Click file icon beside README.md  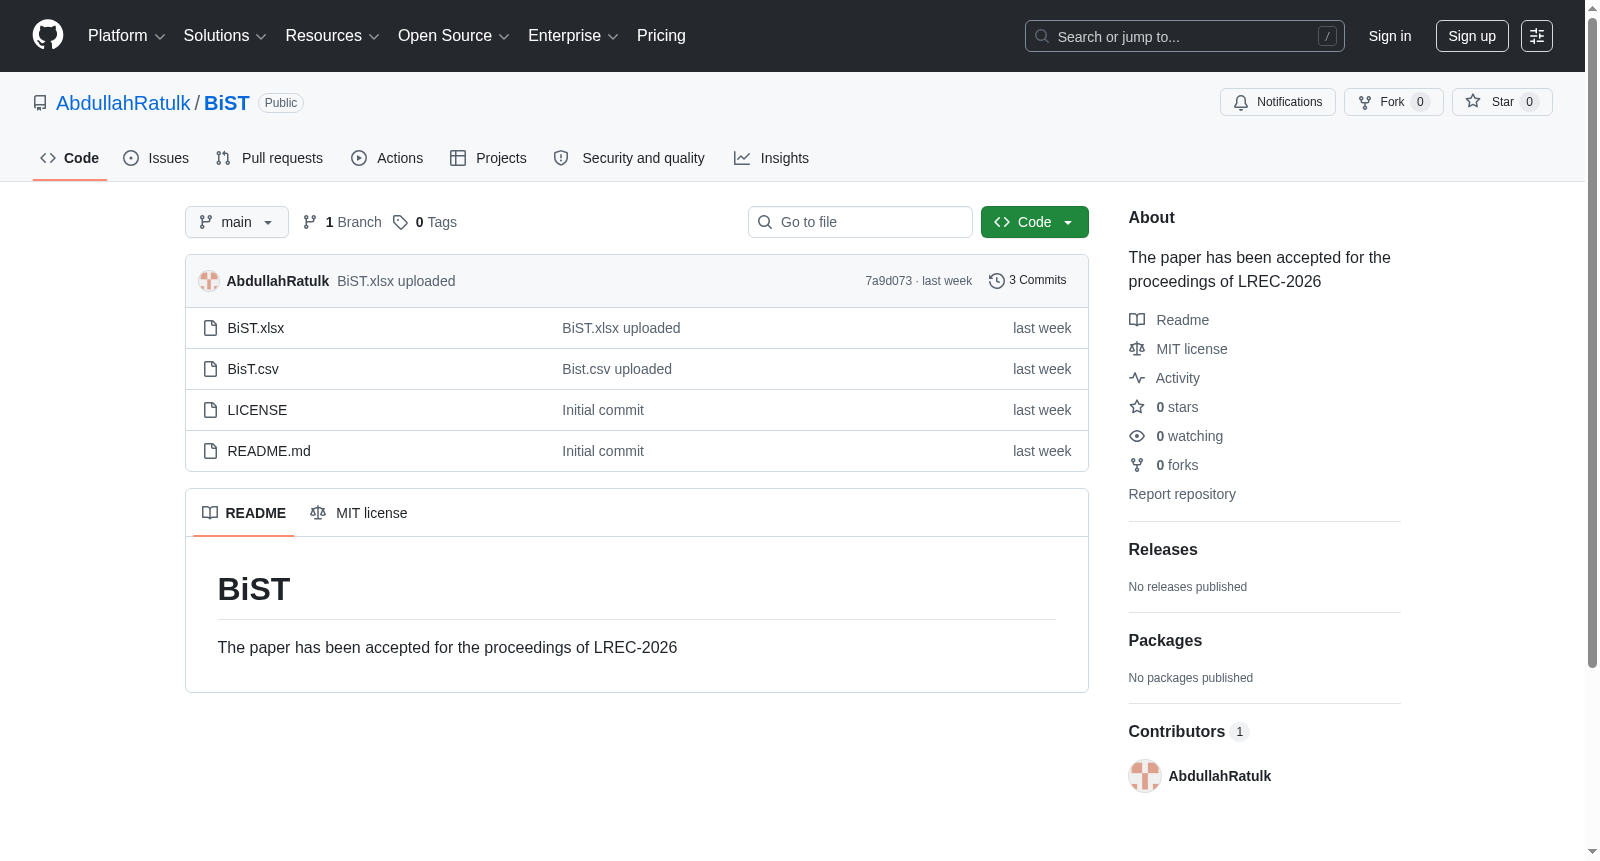click(x=210, y=451)
